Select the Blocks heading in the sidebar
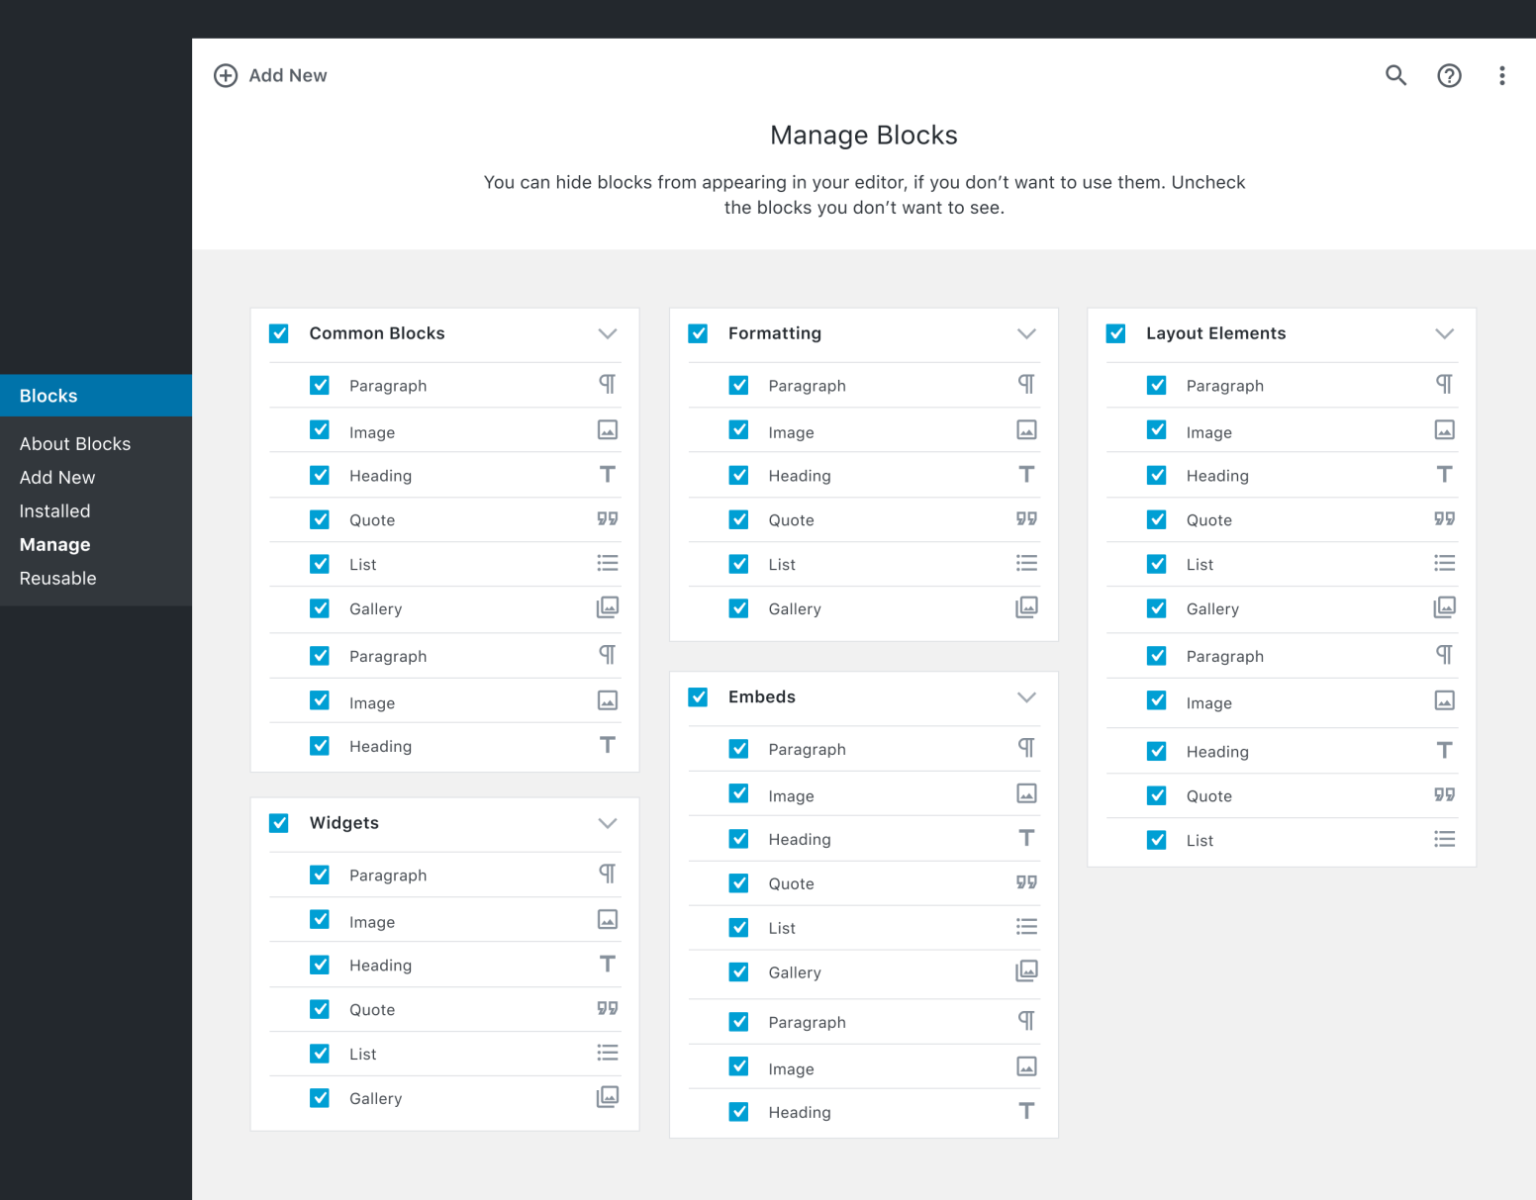This screenshot has width=1536, height=1200. click(48, 395)
